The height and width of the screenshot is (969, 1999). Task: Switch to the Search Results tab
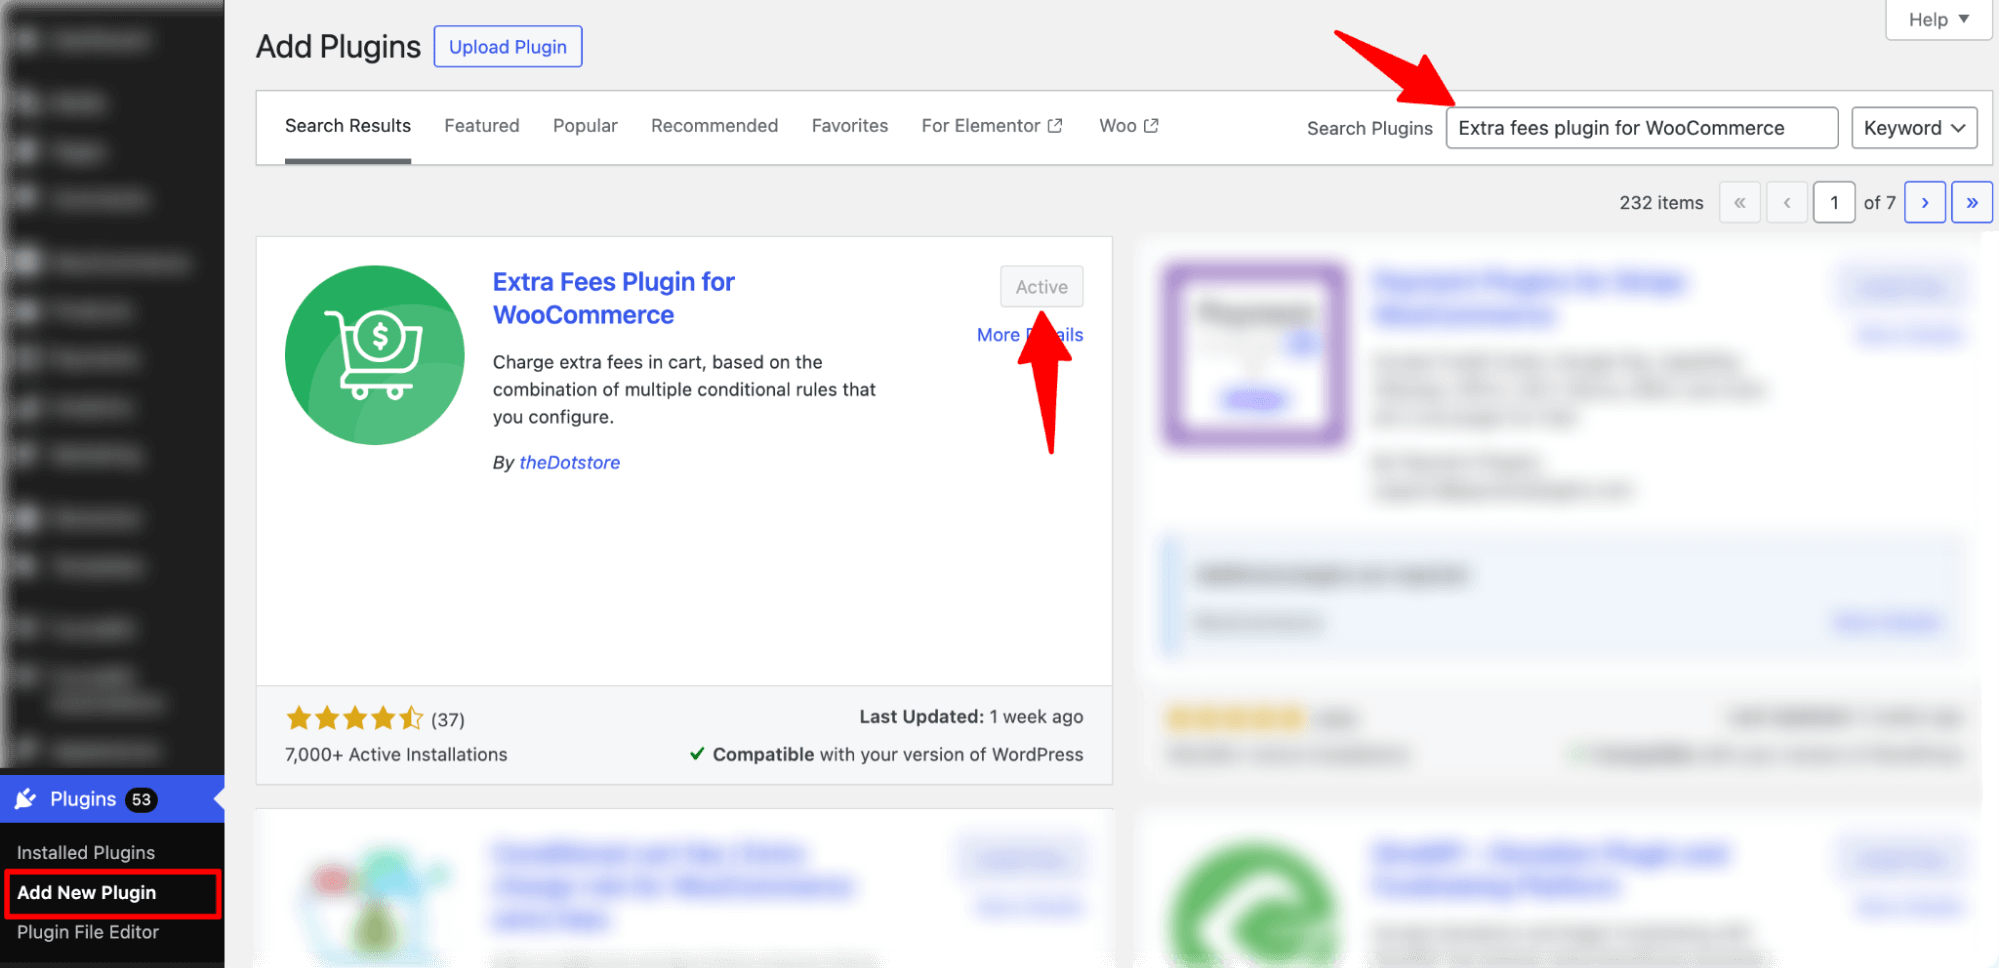pos(348,126)
